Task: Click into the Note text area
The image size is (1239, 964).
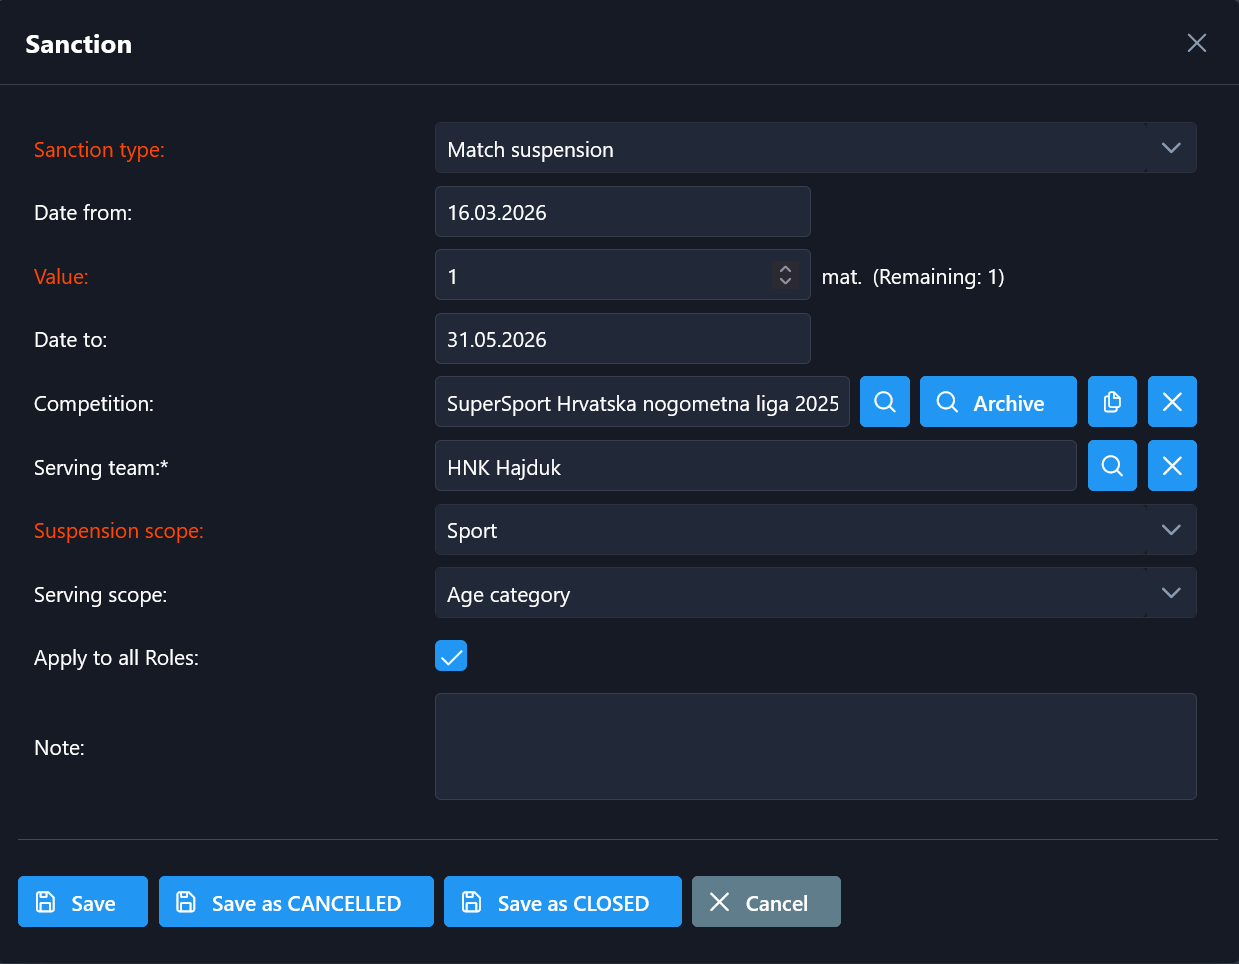Action: 815,746
